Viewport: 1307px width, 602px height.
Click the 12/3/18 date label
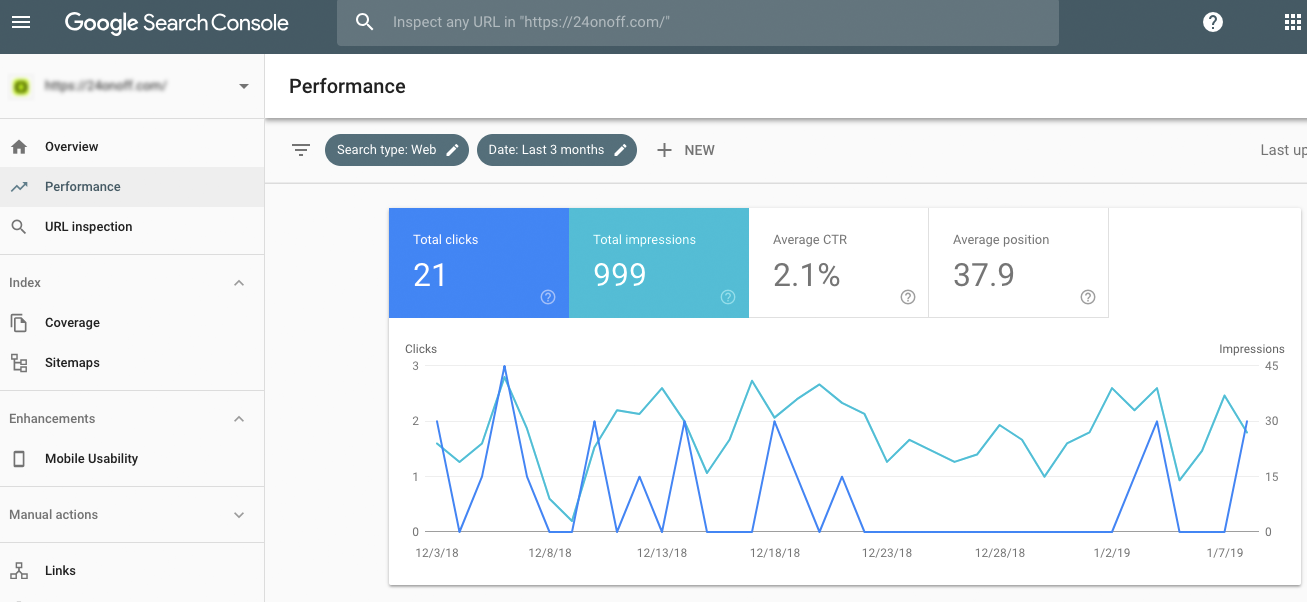pyautogui.click(x=436, y=553)
